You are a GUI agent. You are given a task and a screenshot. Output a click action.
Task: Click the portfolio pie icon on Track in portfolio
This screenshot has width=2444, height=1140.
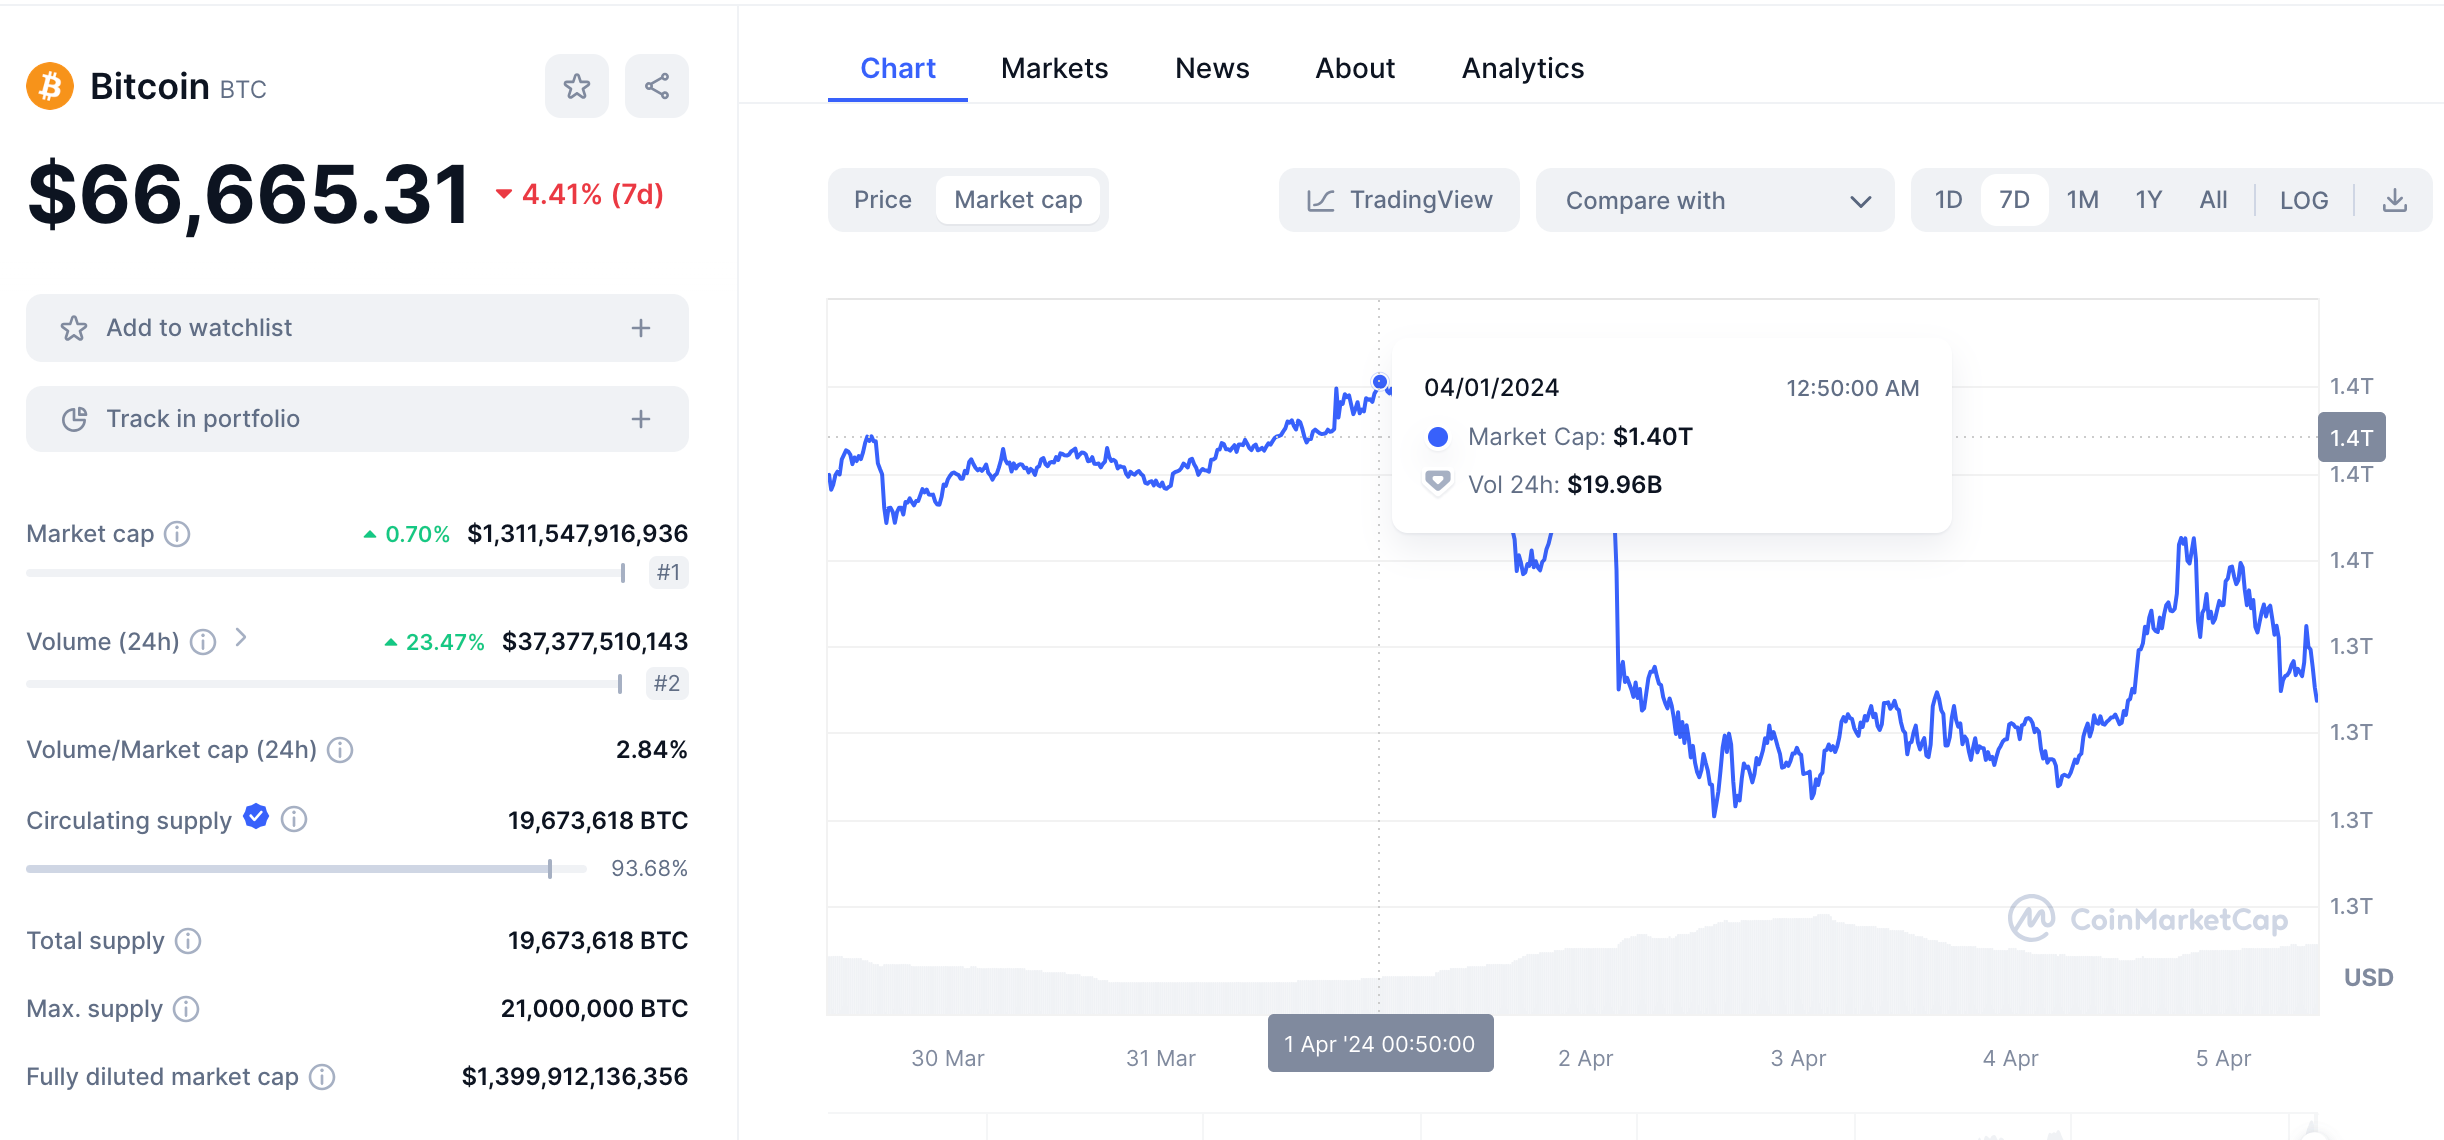click(x=74, y=419)
